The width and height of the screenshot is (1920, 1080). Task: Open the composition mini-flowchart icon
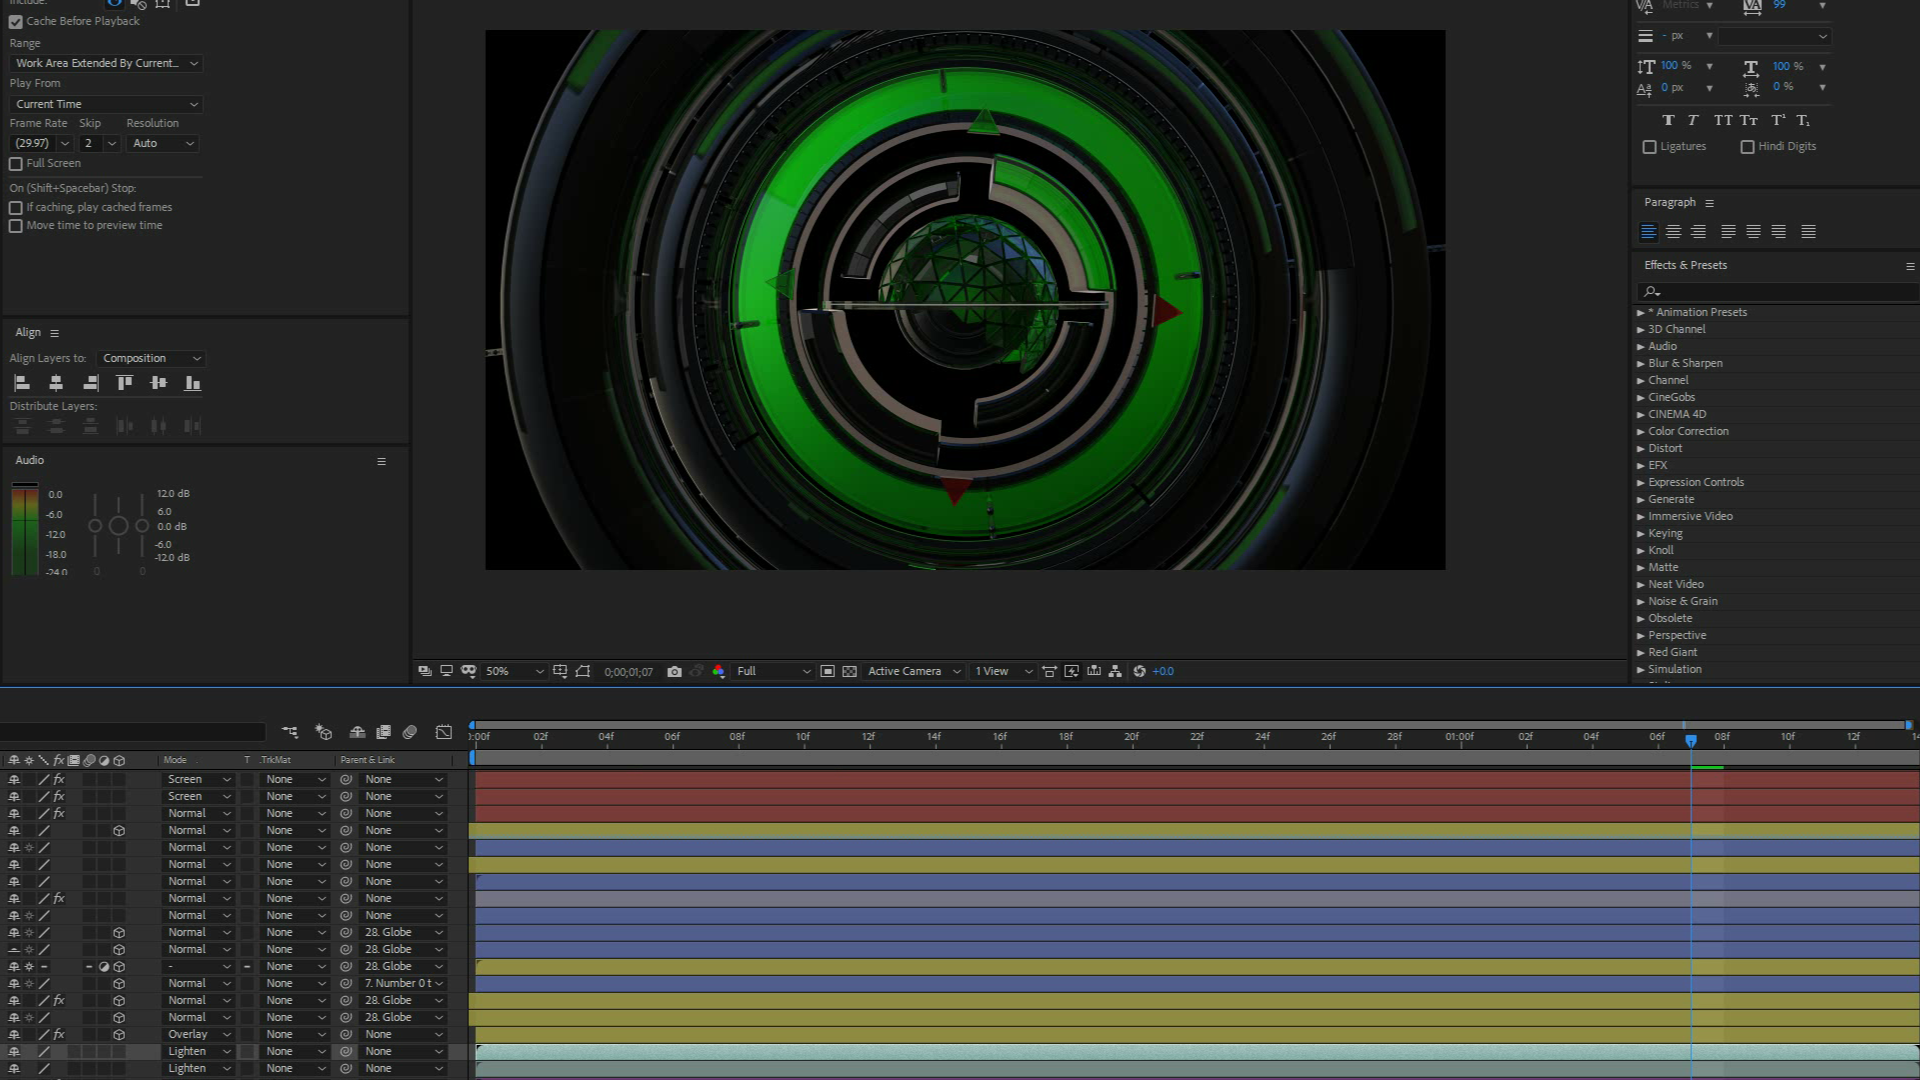tap(290, 733)
